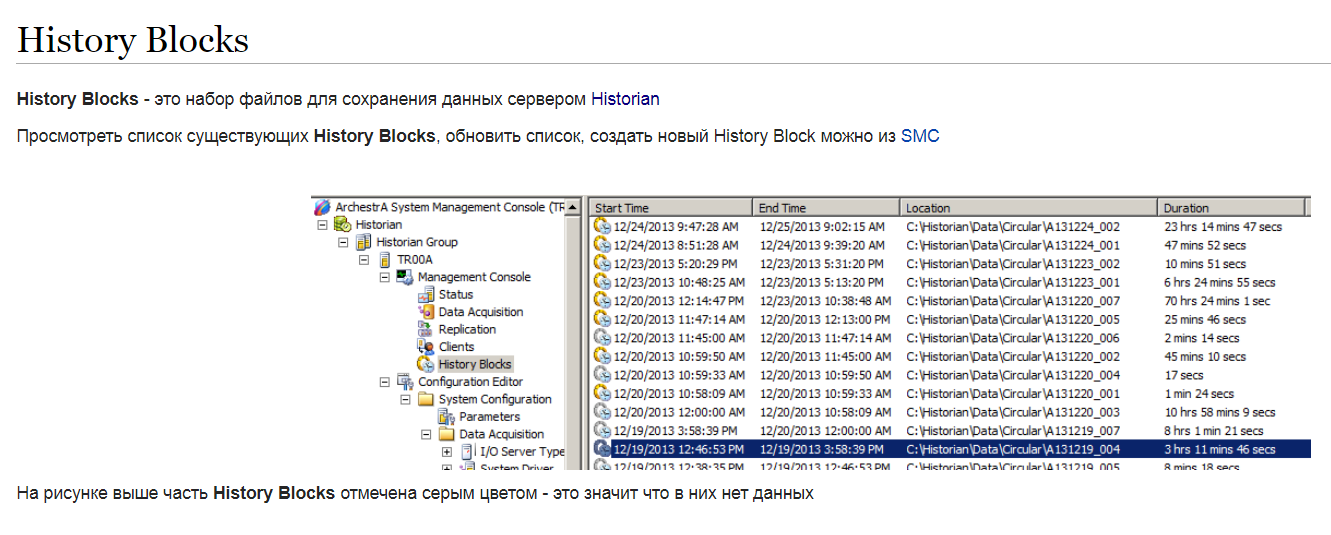Click the tree panel scroll up arrow

click(x=573, y=208)
